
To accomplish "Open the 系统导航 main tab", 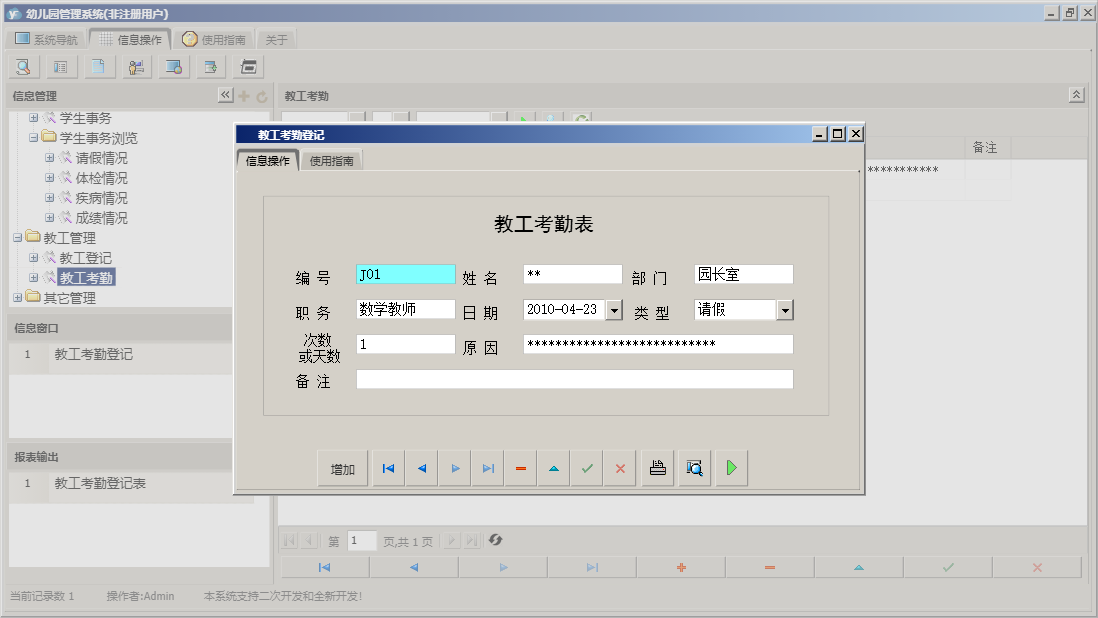I will (x=46, y=40).
